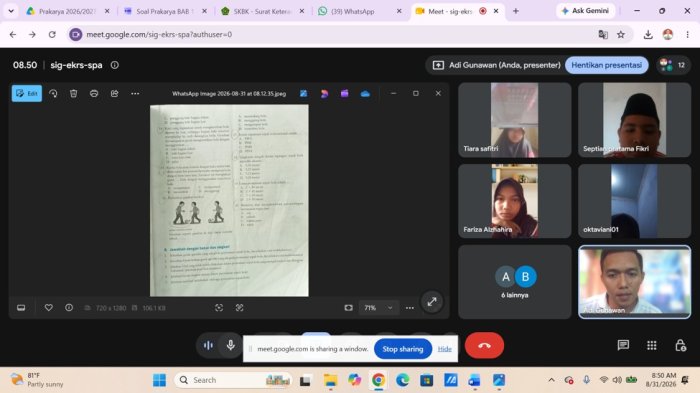Switch to Soal Prakarya BAB tab
Image resolution: width=700 pixels, height=393 pixels.
(165, 11)
